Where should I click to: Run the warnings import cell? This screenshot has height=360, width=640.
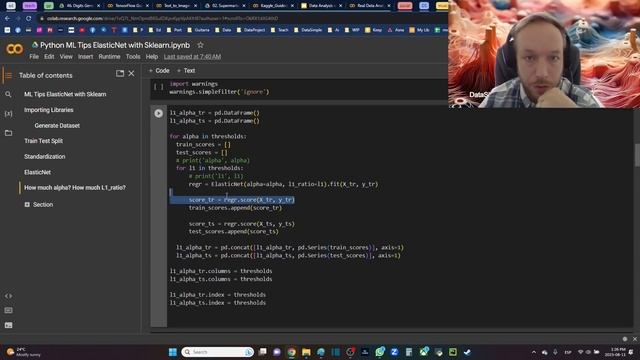(158, 87)
